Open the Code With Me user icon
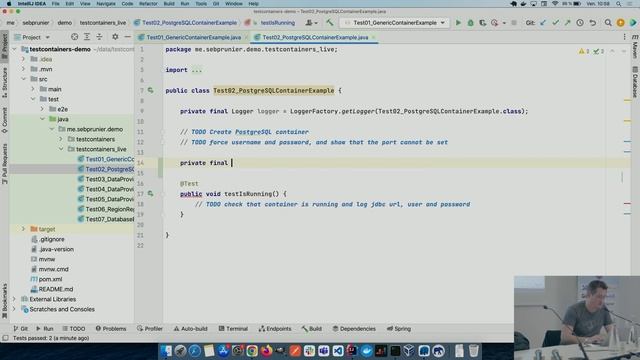Screen dimensions: 640x360 click(311, 23)
